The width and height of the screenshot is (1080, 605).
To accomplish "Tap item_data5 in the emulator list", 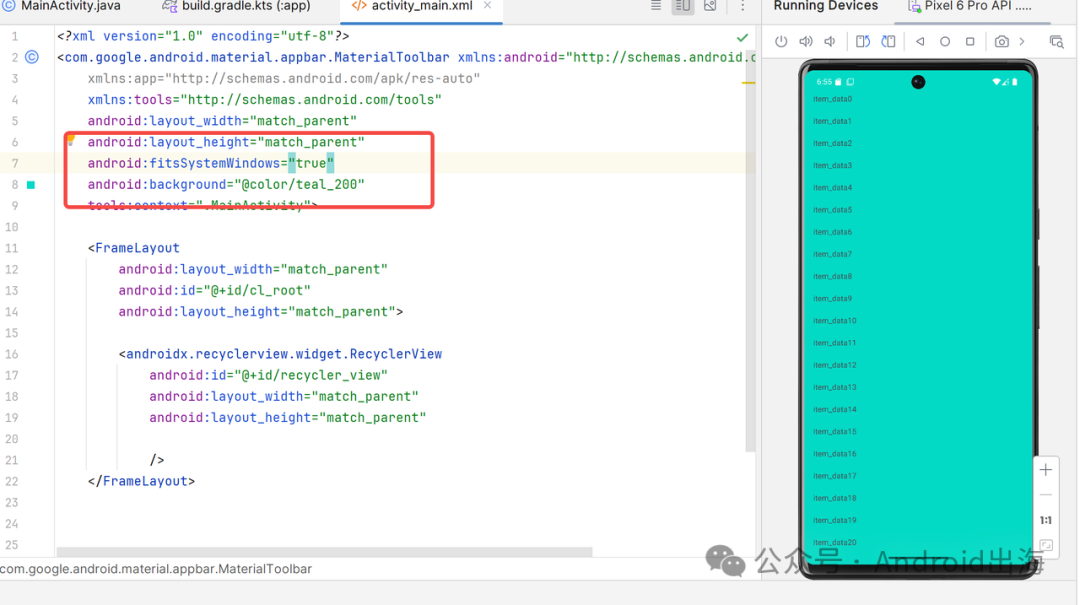I will pos(832,210).
